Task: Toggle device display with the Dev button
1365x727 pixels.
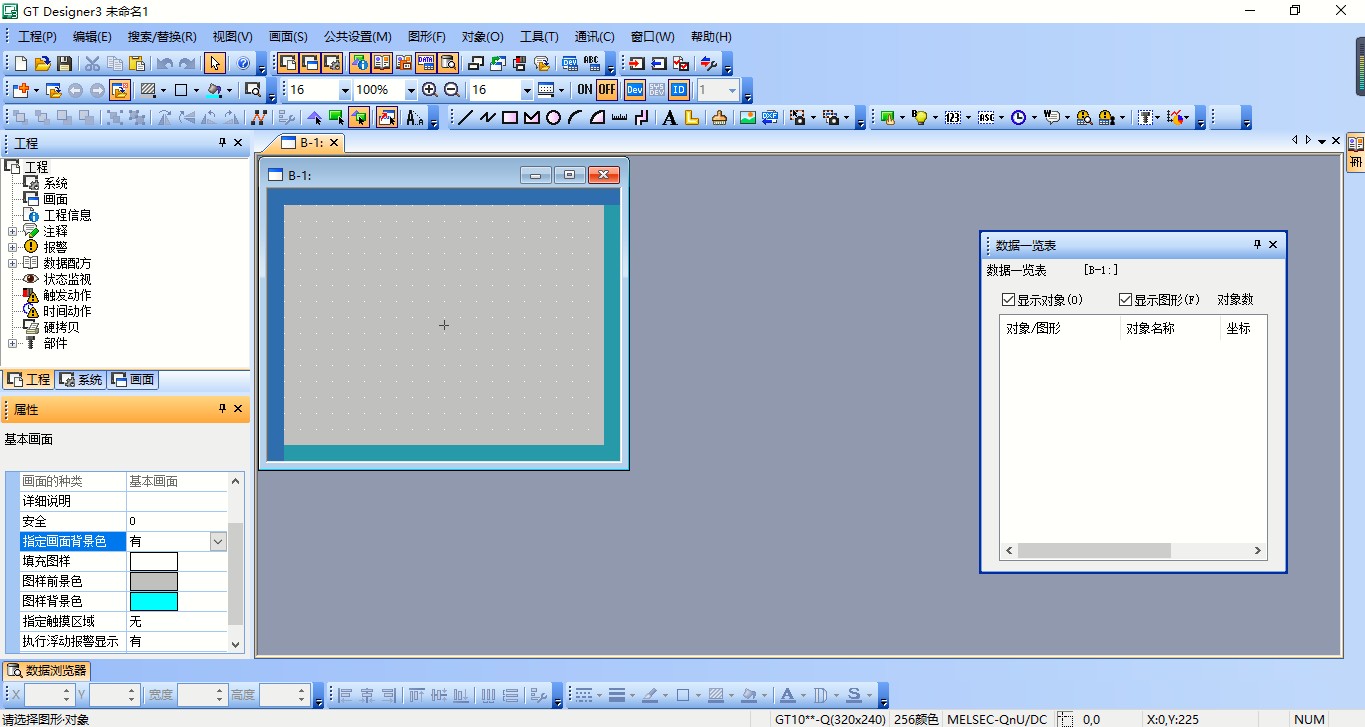Action: 635,90
